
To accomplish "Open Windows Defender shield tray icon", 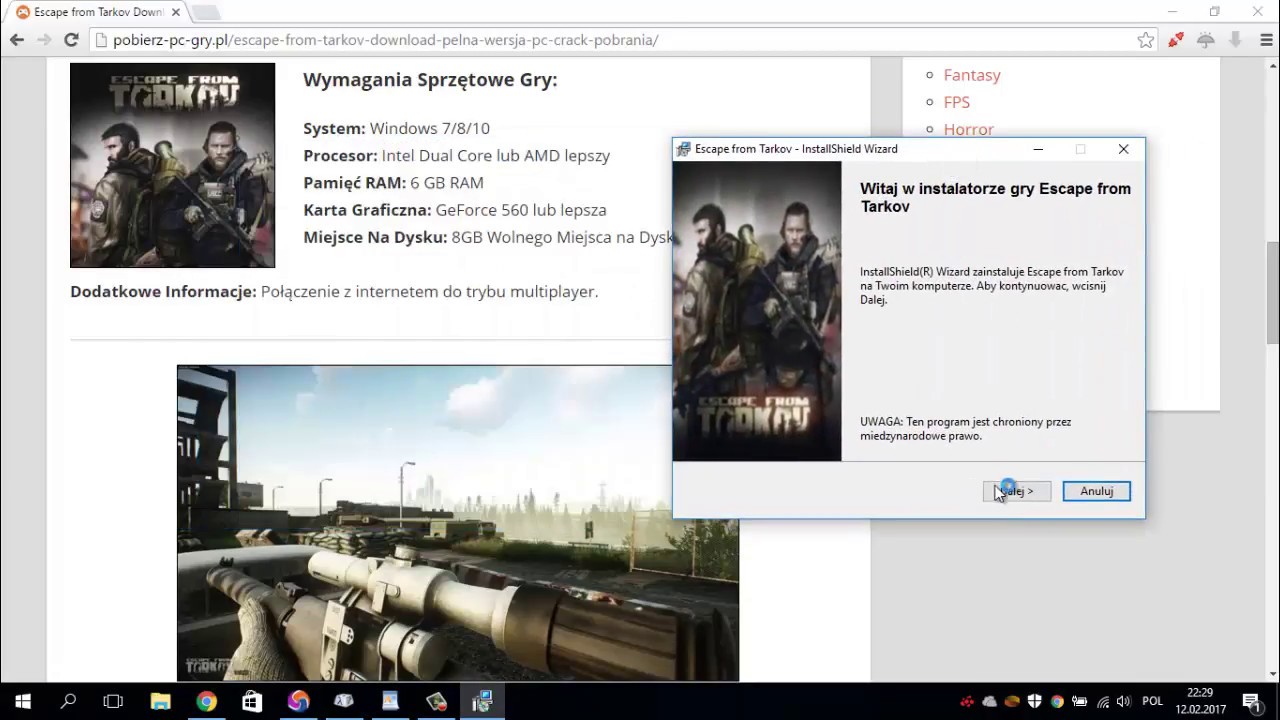I will point(1035,701).
